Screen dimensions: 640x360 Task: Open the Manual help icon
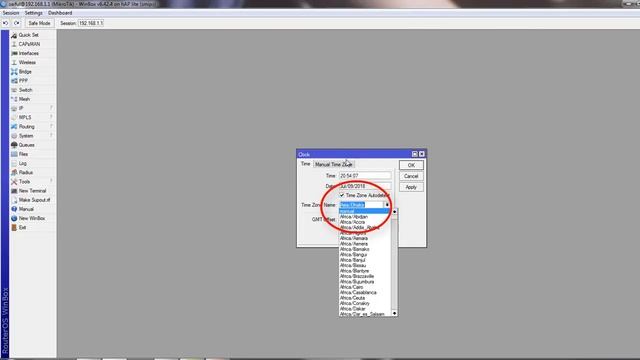[x=14, y=209]
